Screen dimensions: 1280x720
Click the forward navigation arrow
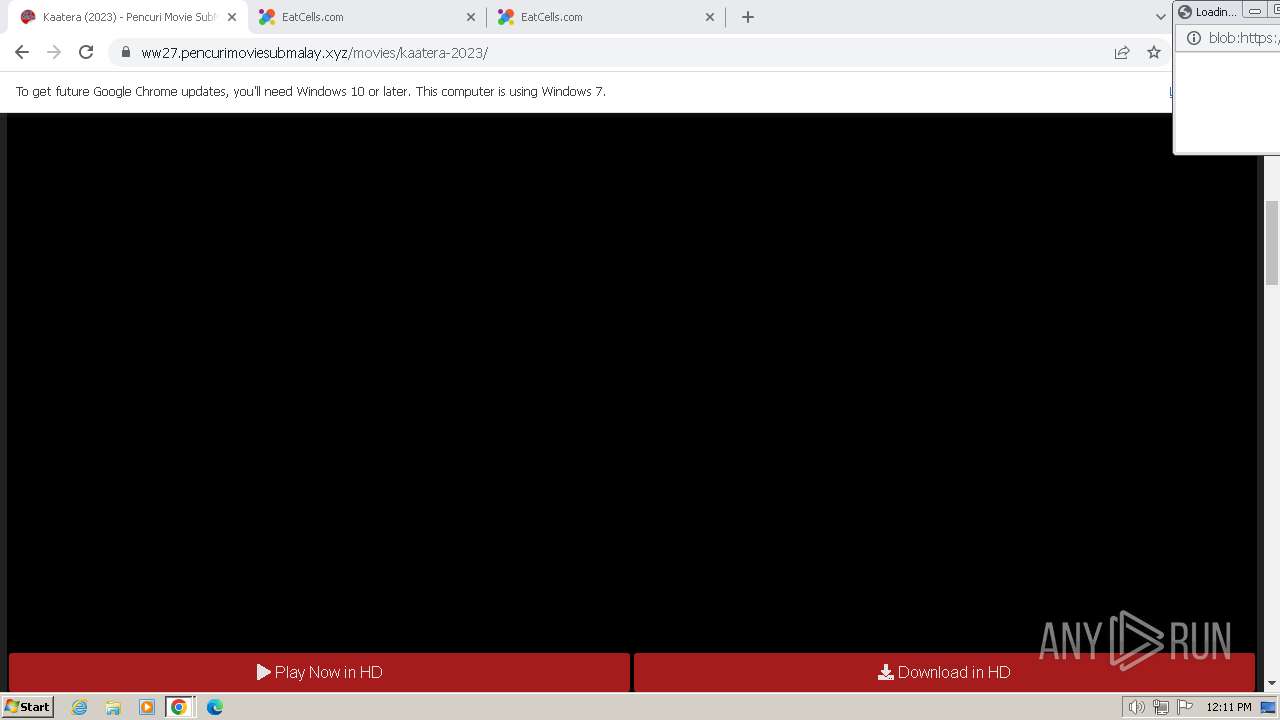tap(54, 52)
